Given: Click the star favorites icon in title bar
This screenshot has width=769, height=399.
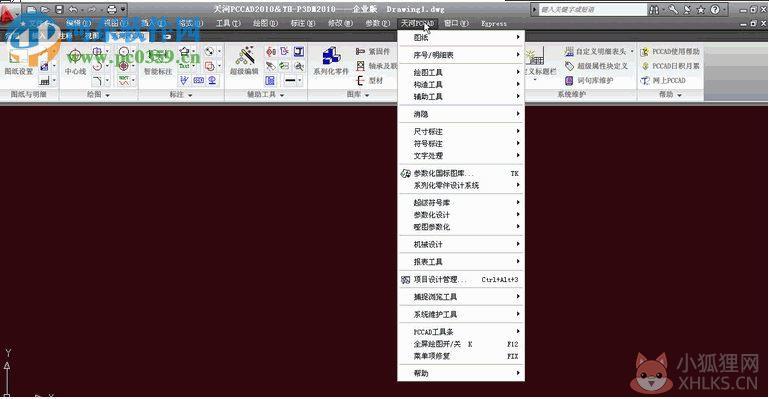Looking at the screenshot, I should point(701,9).
